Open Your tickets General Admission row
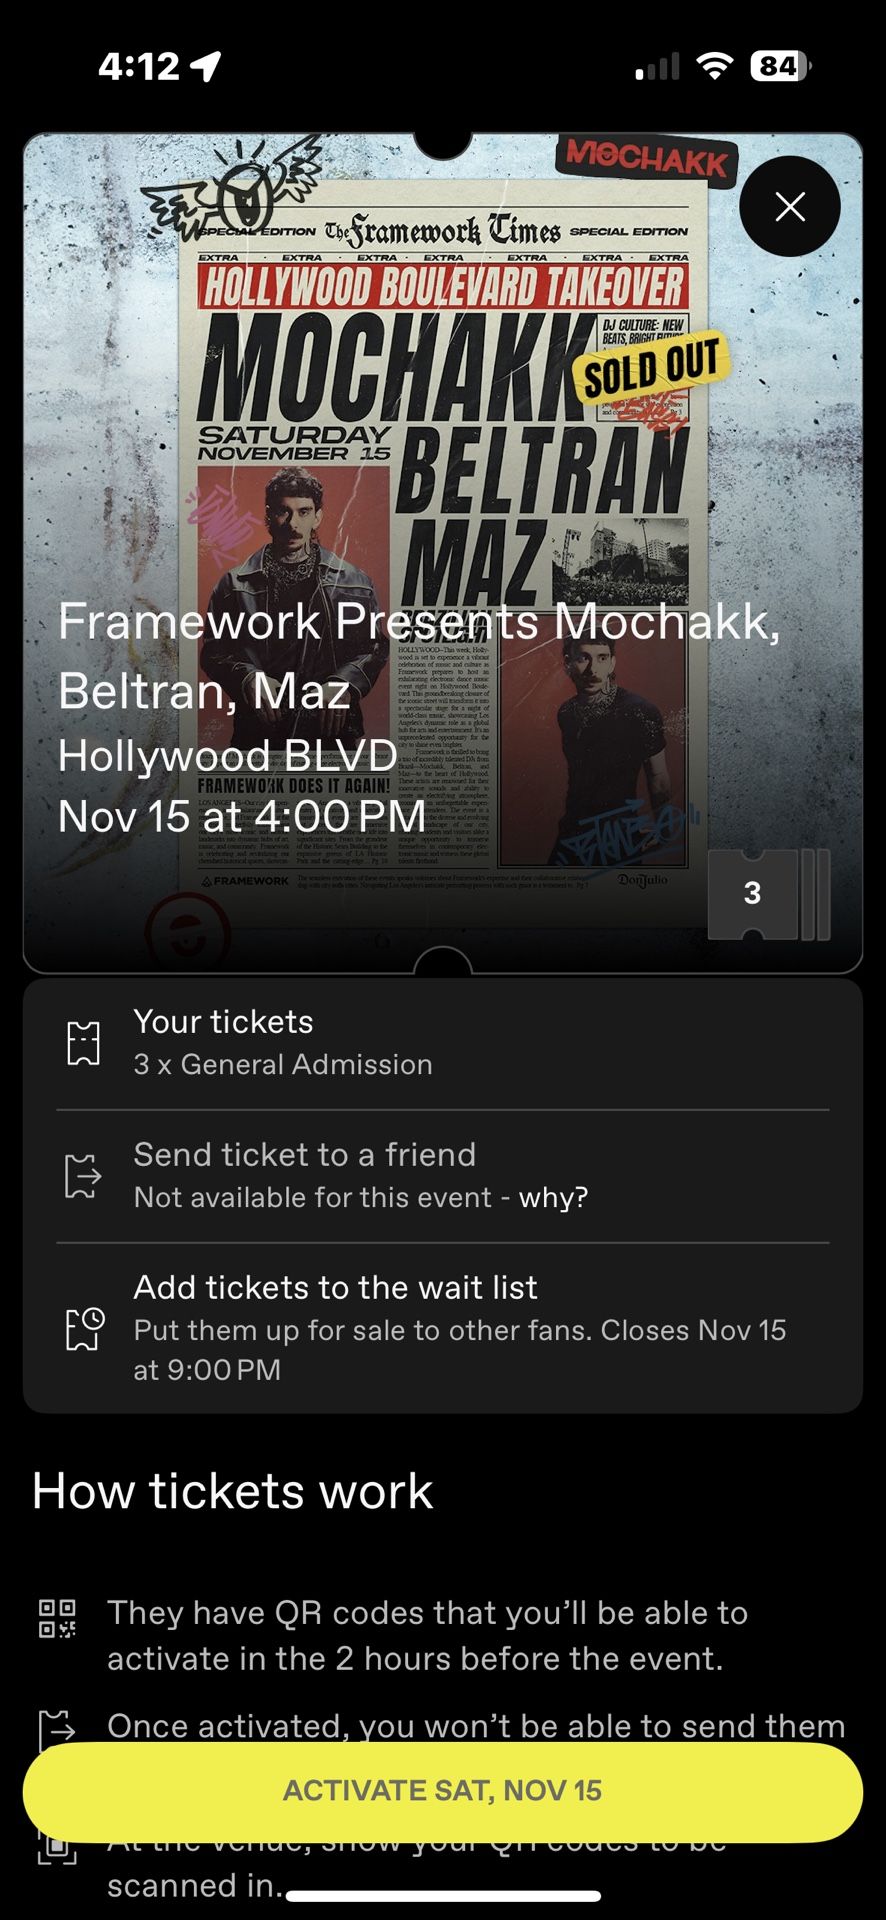The image size is (886, 1920). pyautogui.click(x=442, y=1043)
